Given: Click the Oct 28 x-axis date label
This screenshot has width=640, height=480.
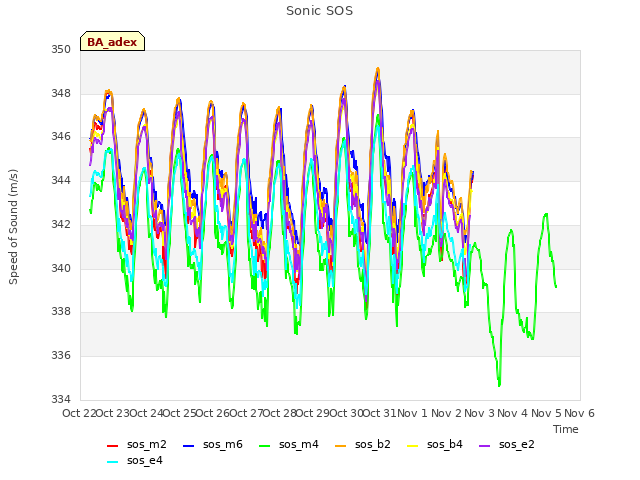Looking at the screenshot, I should click(x=280, y=413).
